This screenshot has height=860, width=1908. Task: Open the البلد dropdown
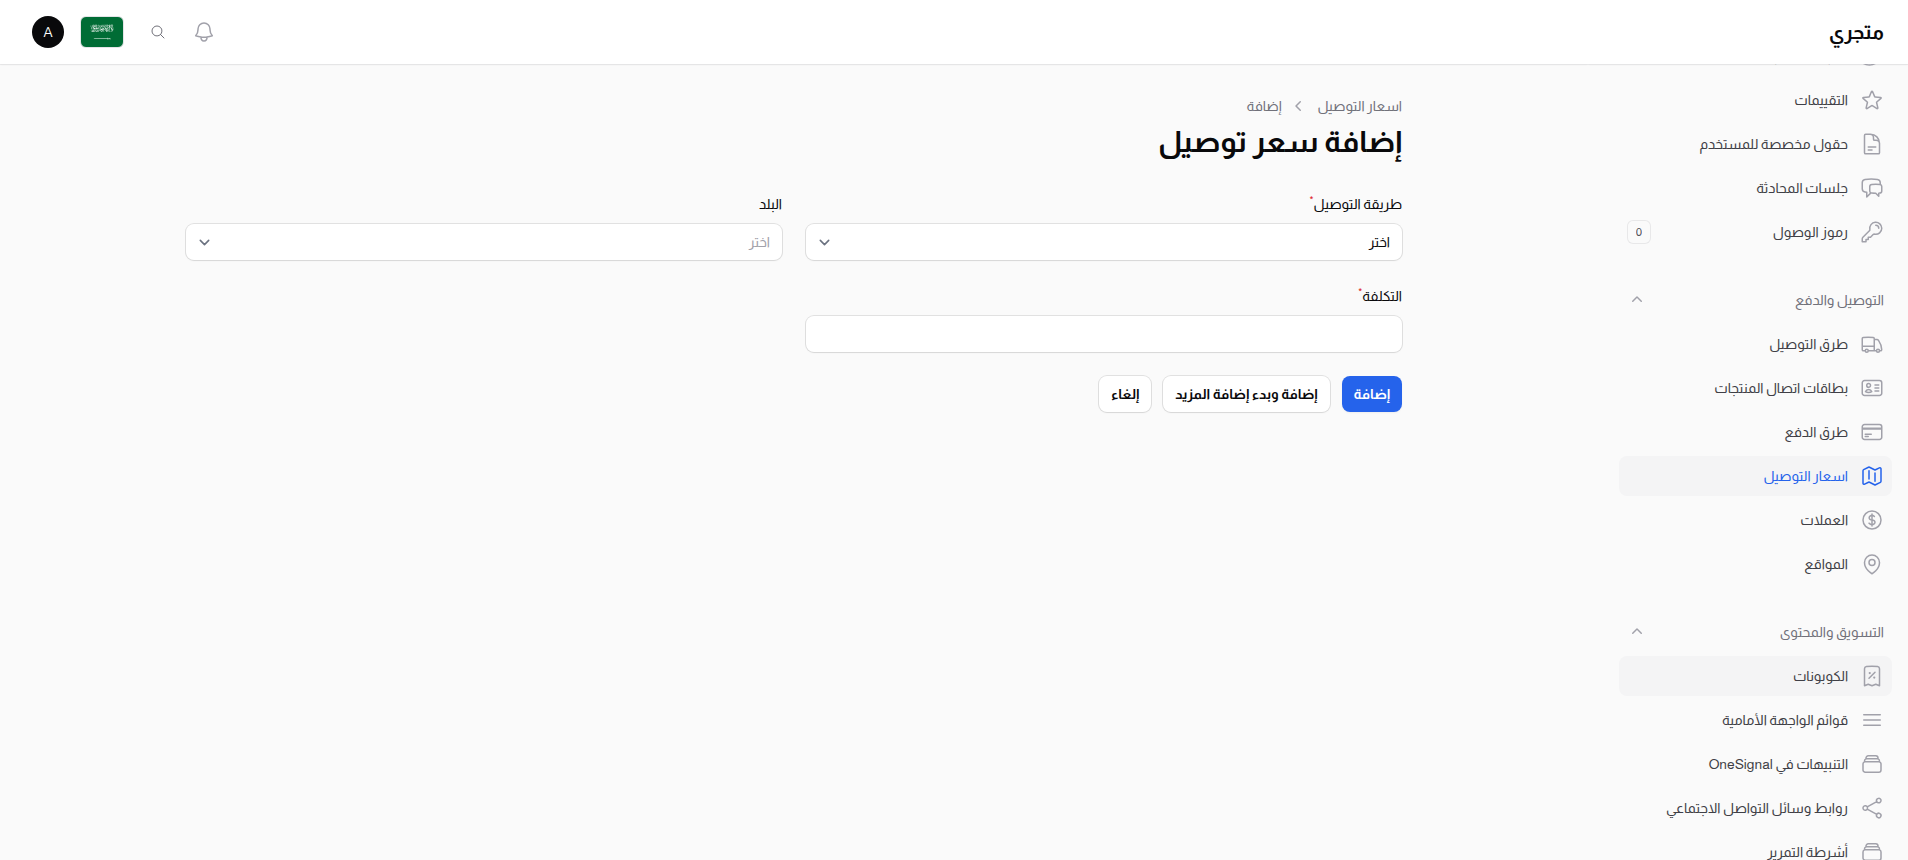coord(484,242)
